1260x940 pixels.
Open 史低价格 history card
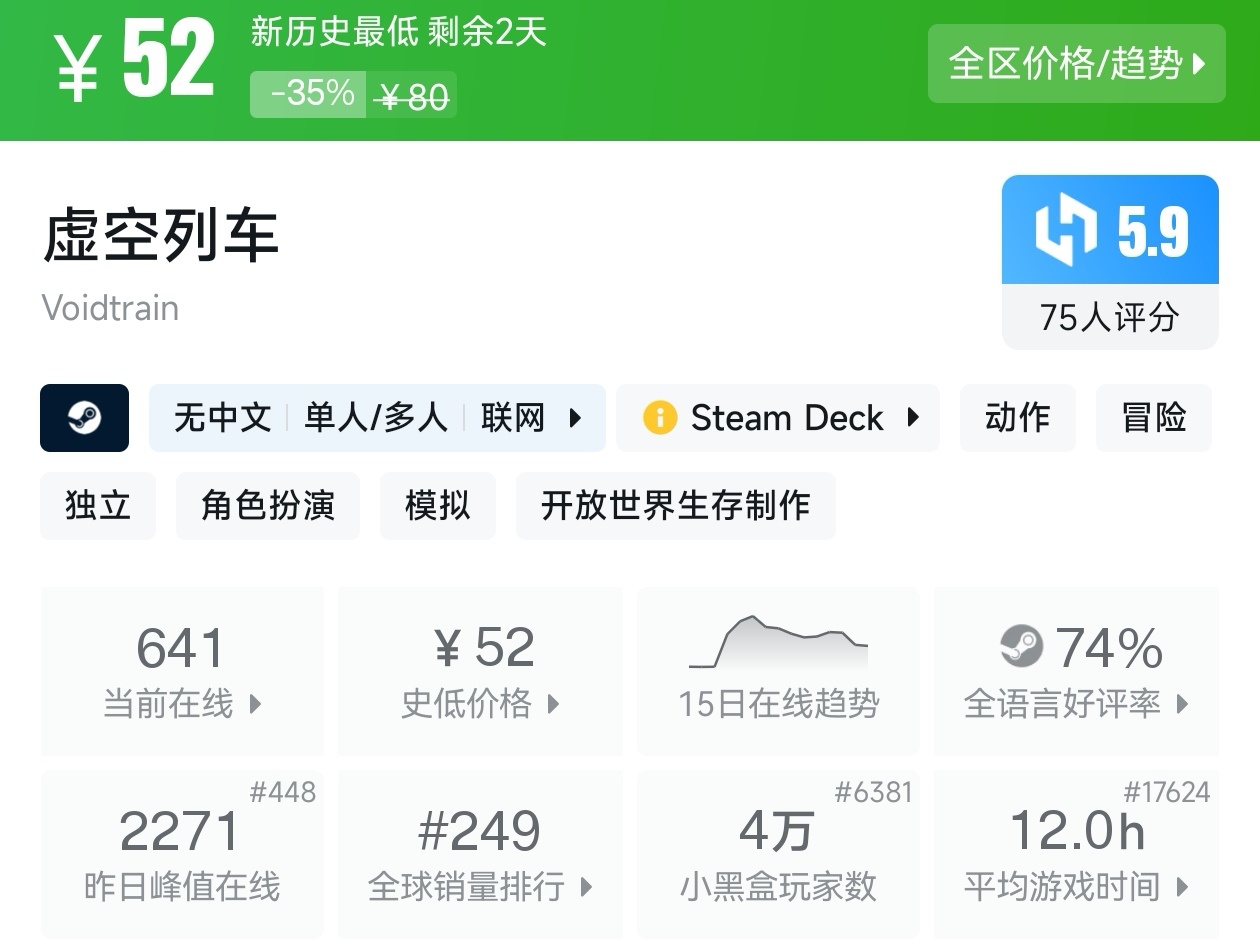click(480, 671)
